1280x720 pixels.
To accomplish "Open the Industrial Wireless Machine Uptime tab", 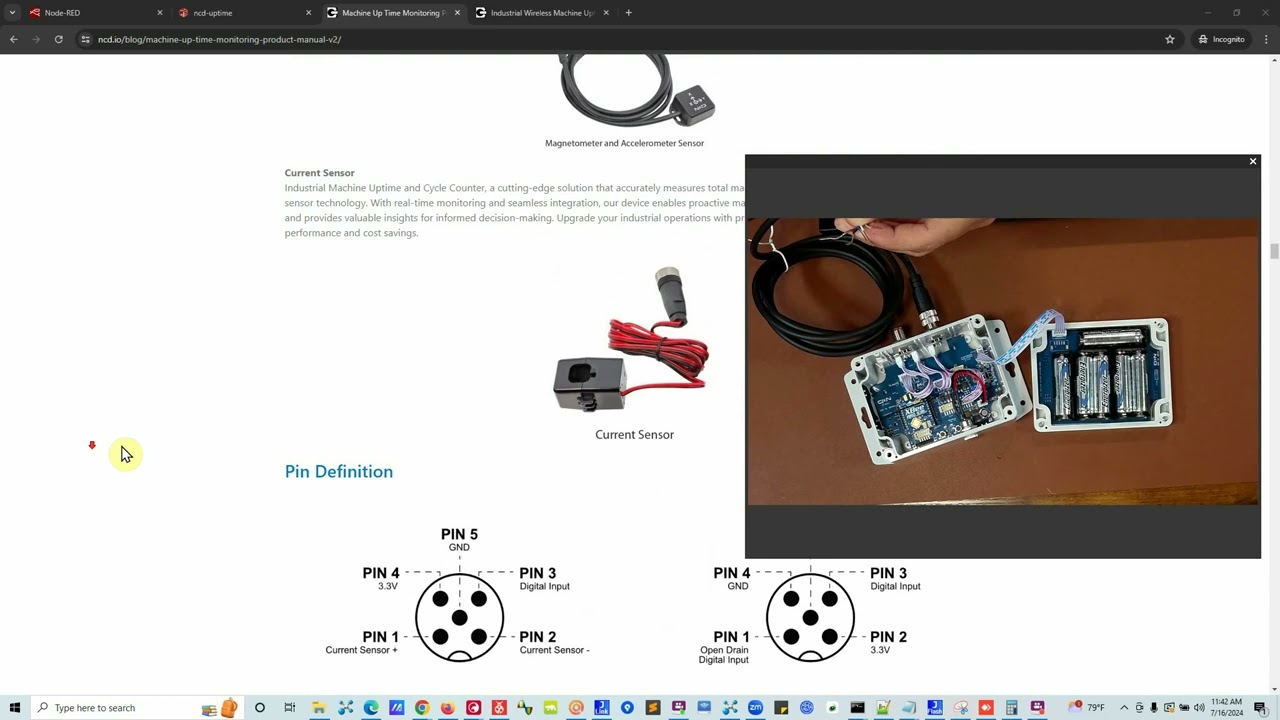I will [x=543, y=13].
